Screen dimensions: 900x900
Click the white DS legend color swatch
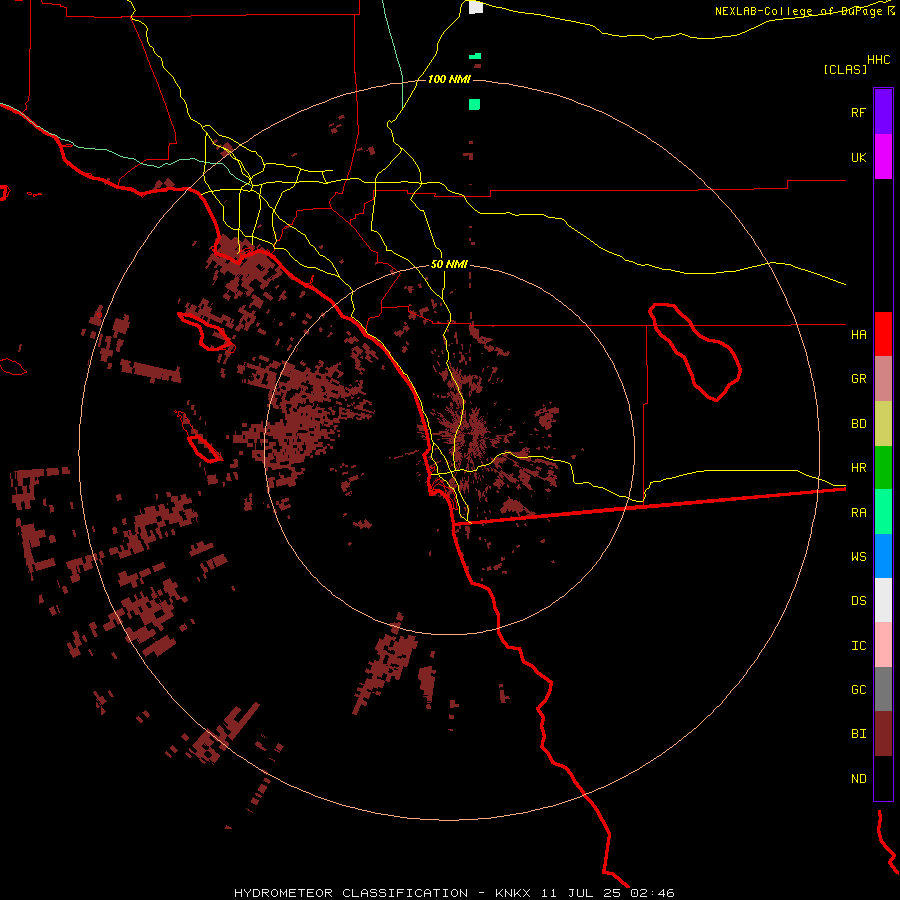pyautogui.click(x=883, y=600)
